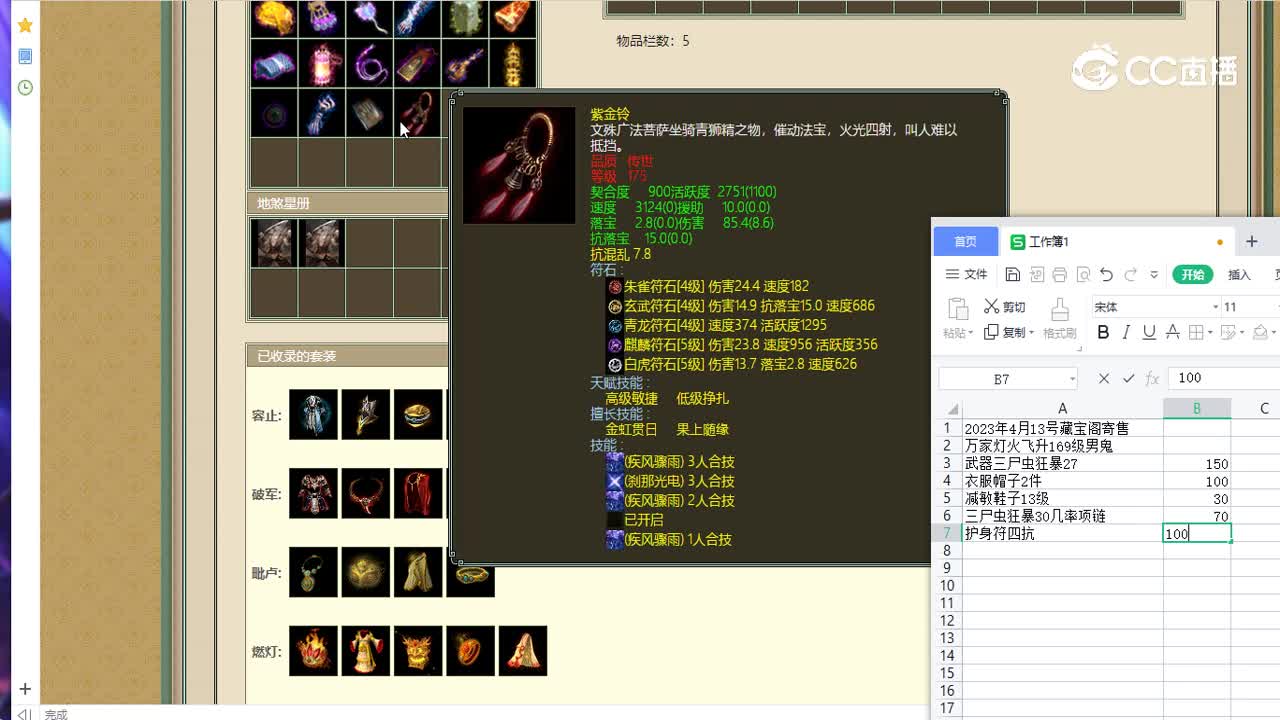1280x720 pixels.
Task: Click the blue bookmark icon in sidebar
Action: 25,57
